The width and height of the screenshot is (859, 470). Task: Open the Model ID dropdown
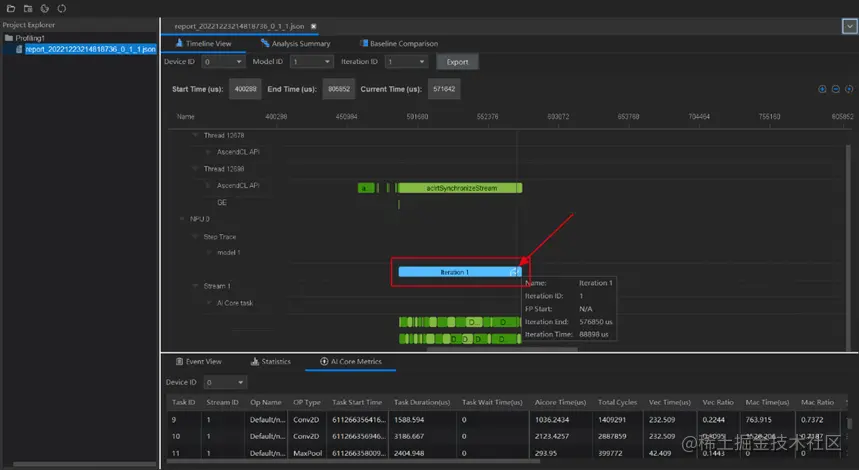[311, 62]
